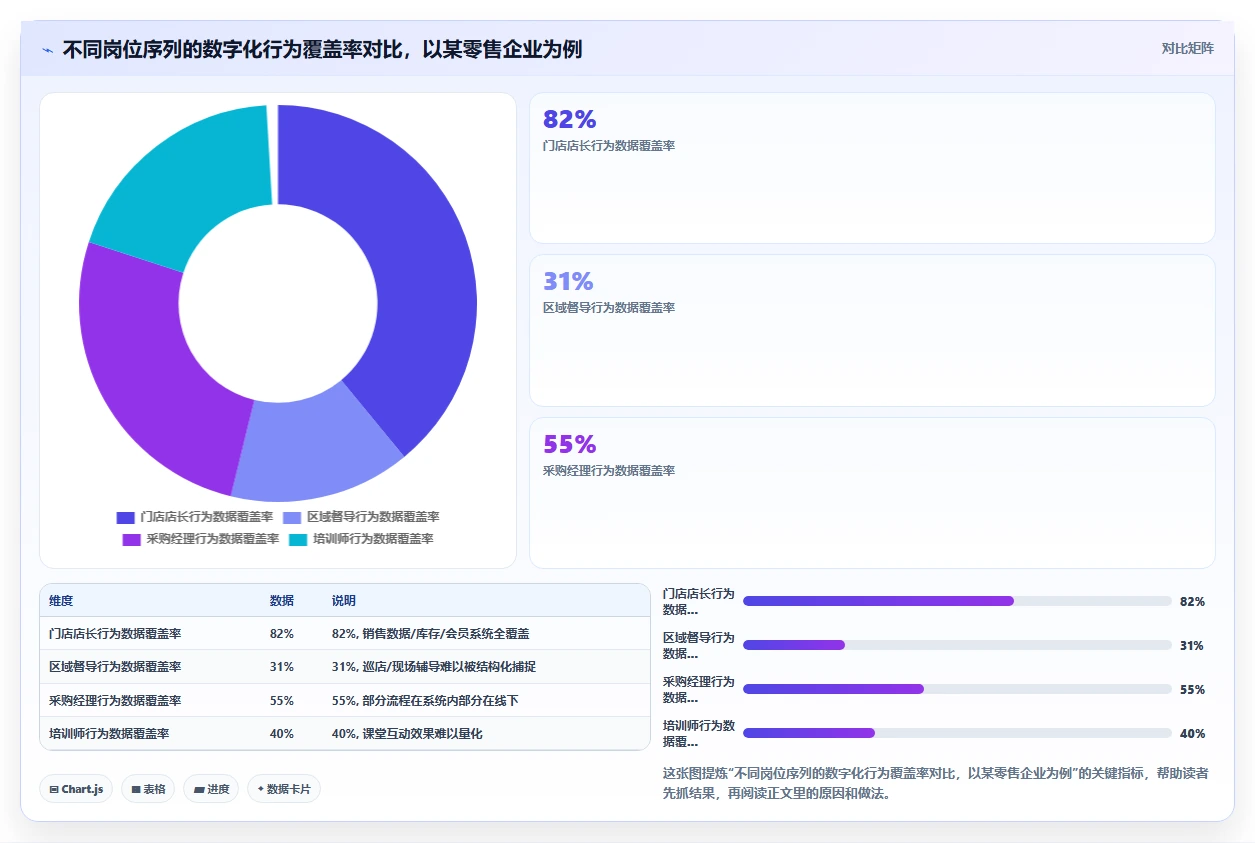The image size is (1255, 843).
Task: Click the note 课堂互动效果难以量化
Action: (422, 734)
